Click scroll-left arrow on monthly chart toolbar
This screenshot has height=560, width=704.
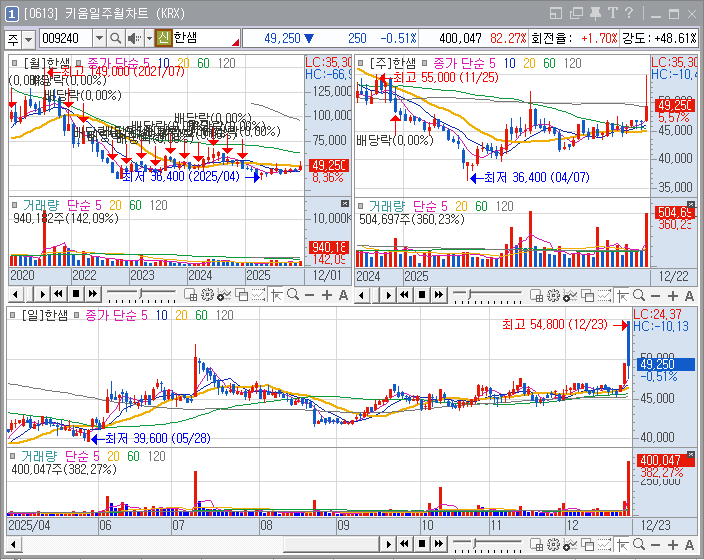click(15, 295)
